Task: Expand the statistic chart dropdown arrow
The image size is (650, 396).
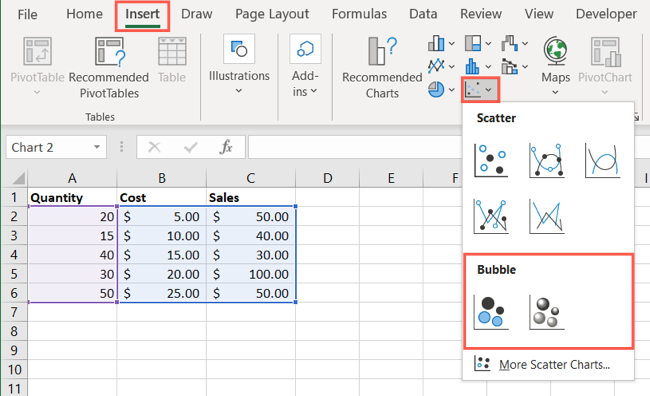Action: 488,66
